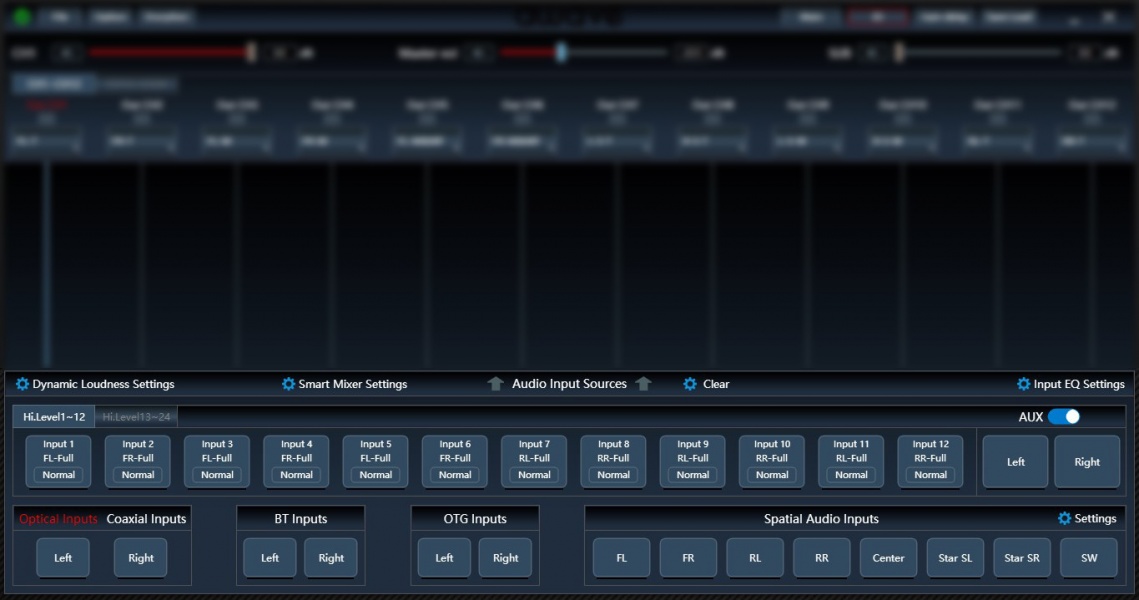Select the SW spatial audio input

tap(1089, 558)
